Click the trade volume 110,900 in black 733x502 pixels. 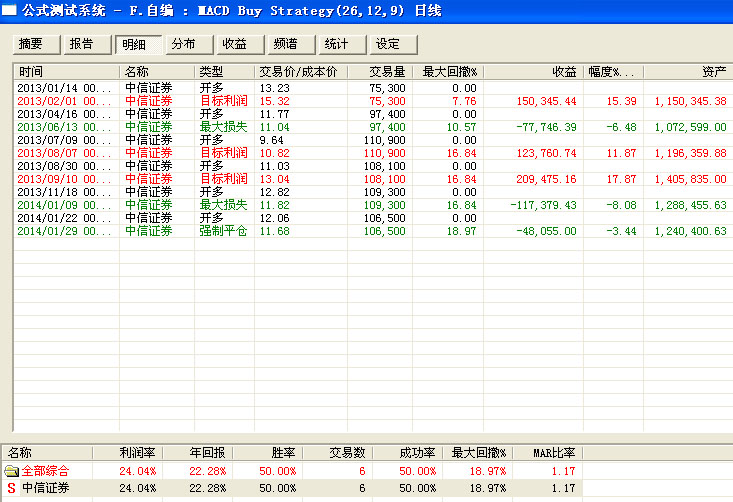pos(384,140)
